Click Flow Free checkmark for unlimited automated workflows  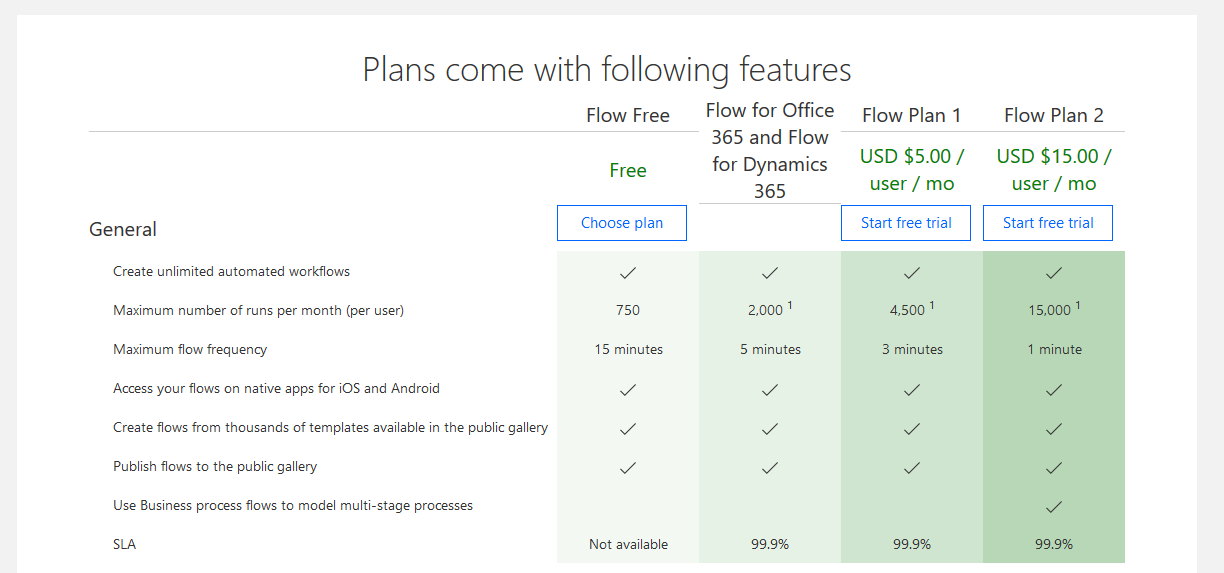[x=628, y=272]
